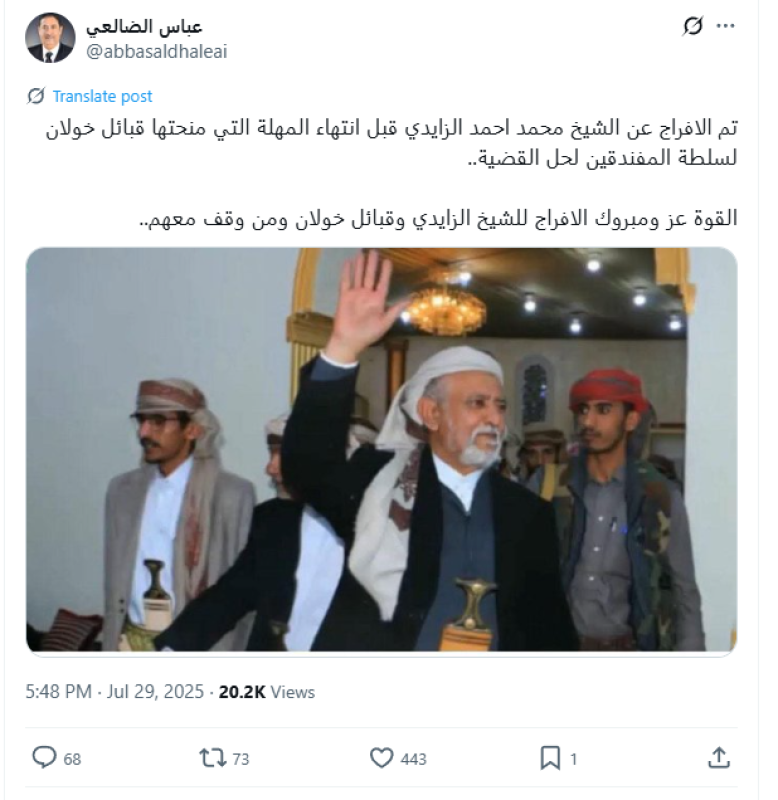Click the @abbasaldhaleai handle

[156, 52]
